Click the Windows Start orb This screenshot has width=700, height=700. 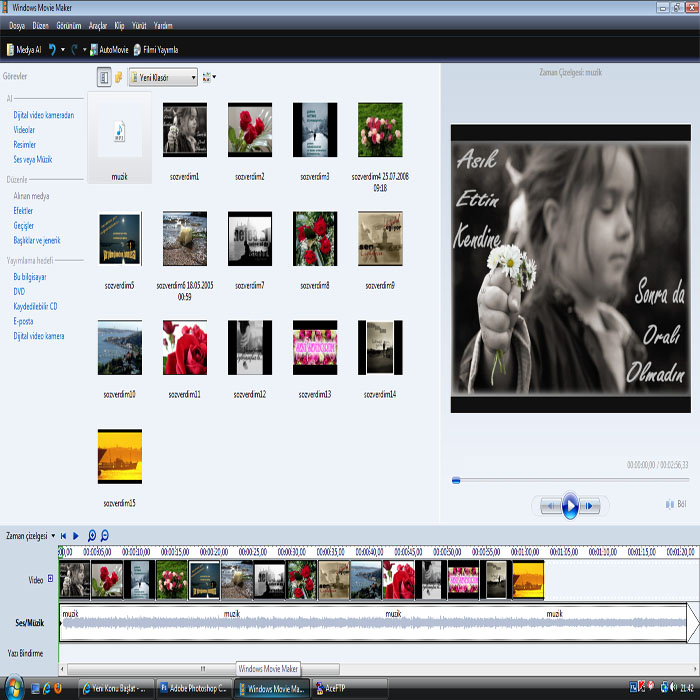pos(13,688)
